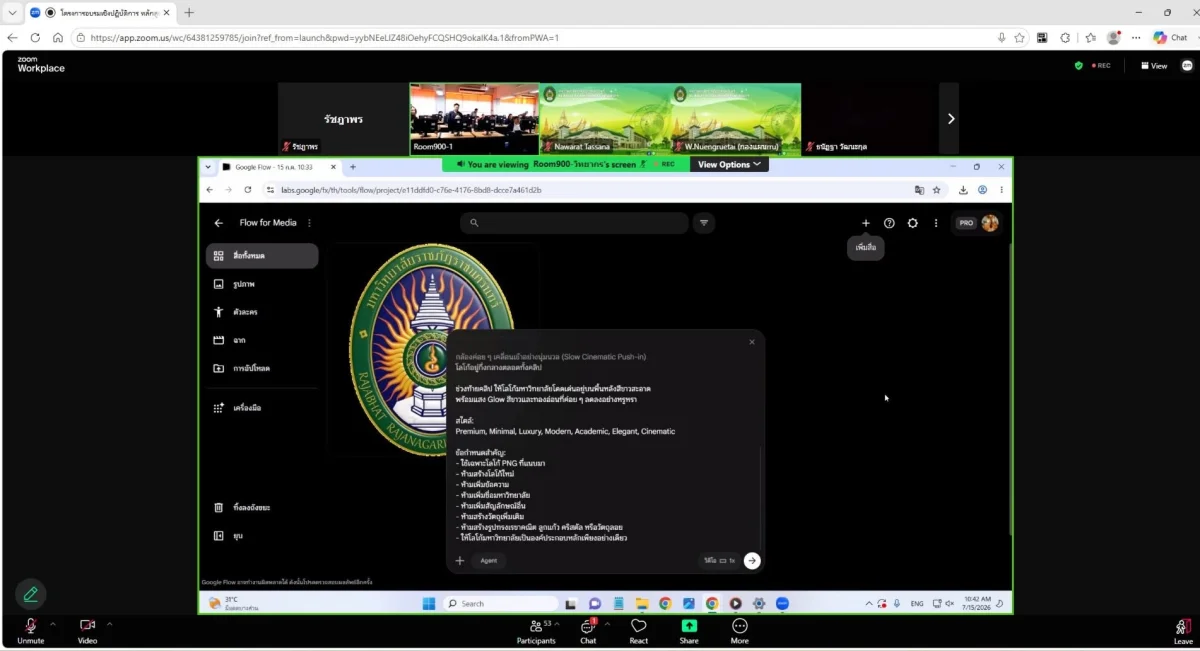Image resolution: width=1200 pixels, height=651 pixels.
Task: Click the Flow search field
Action: (x=574, y=223)
